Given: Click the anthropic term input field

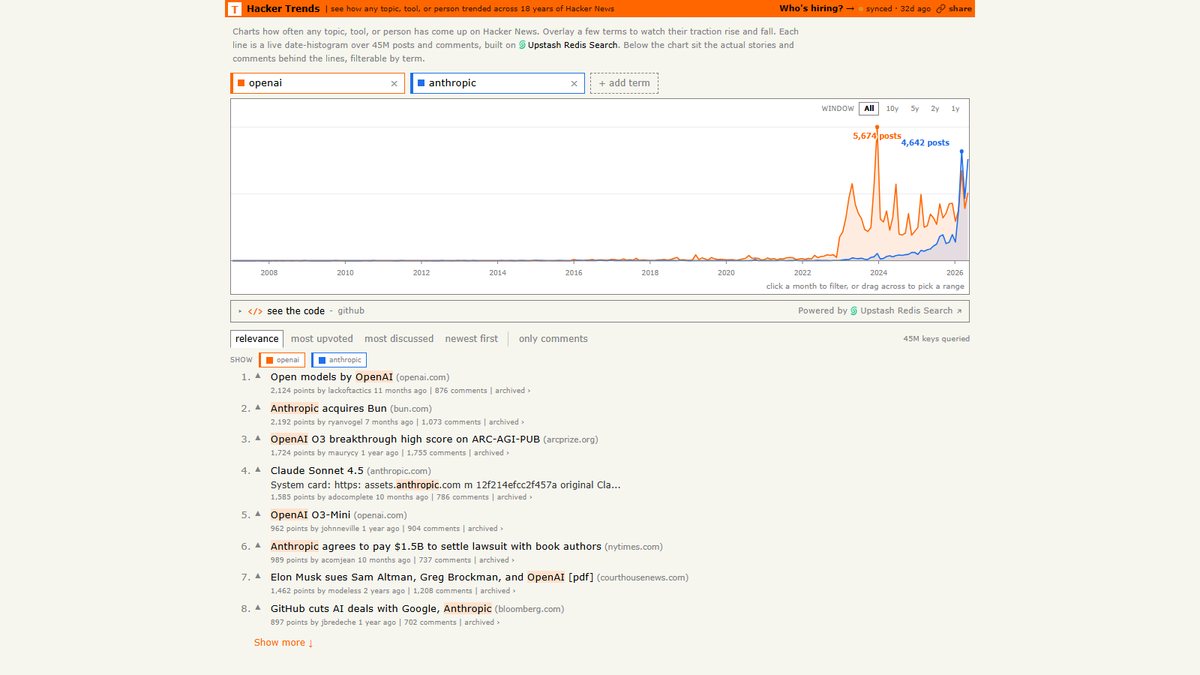Looking at the screenshot, I should [x=496, y=83].
